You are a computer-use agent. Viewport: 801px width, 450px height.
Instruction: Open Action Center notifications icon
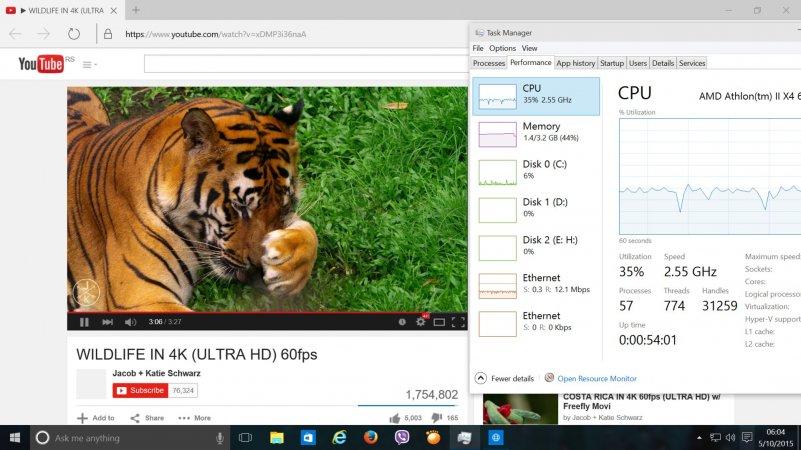coord(747,438)
